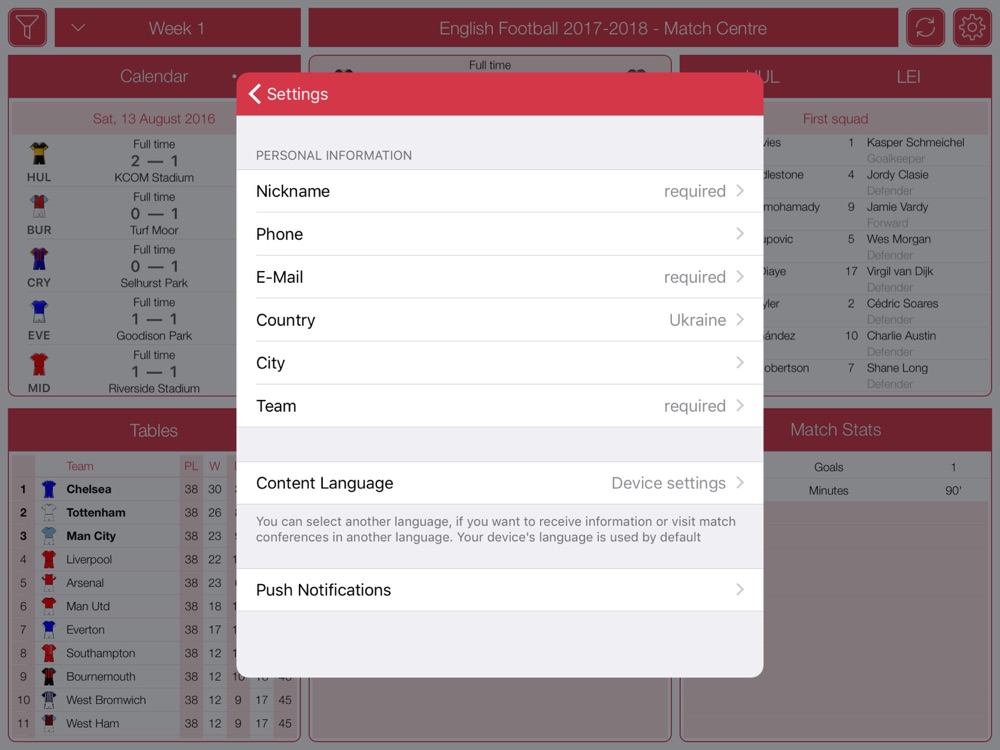
Task: Open the Riverside Stadium match row
Action: [154, 371]
